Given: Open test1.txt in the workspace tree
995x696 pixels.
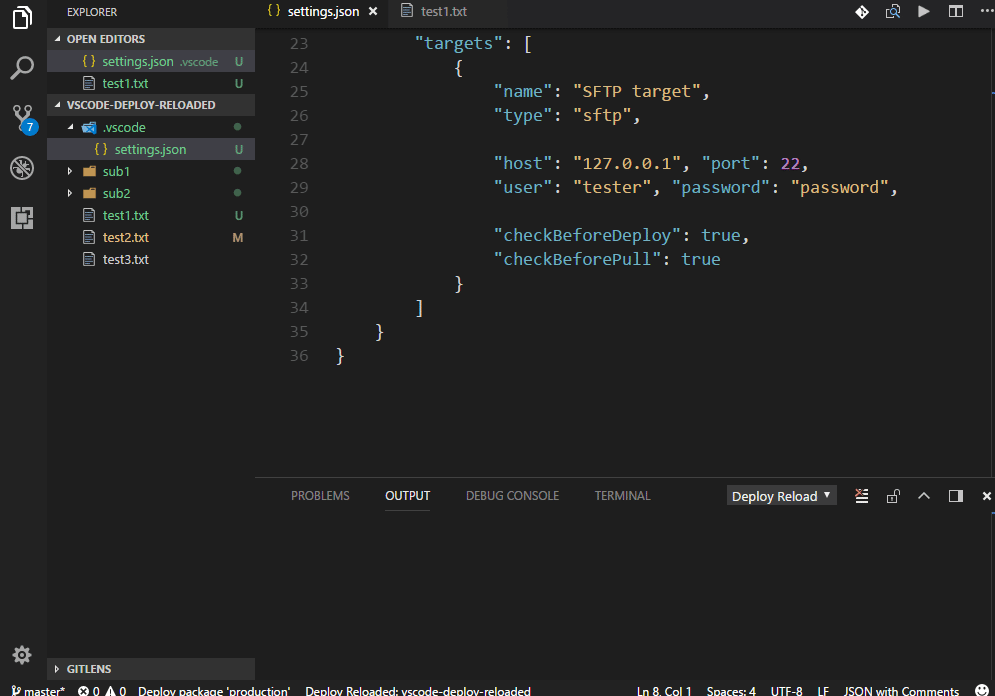Looking at the screenshot, I should pyautogui.click(x=151, y=215).
